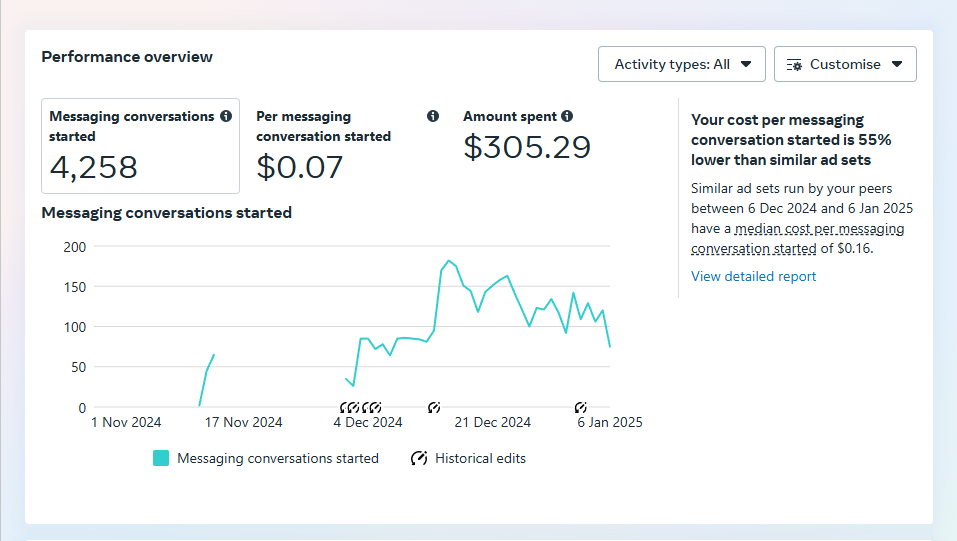Click the Customise settings icon

tap(794, 64)
